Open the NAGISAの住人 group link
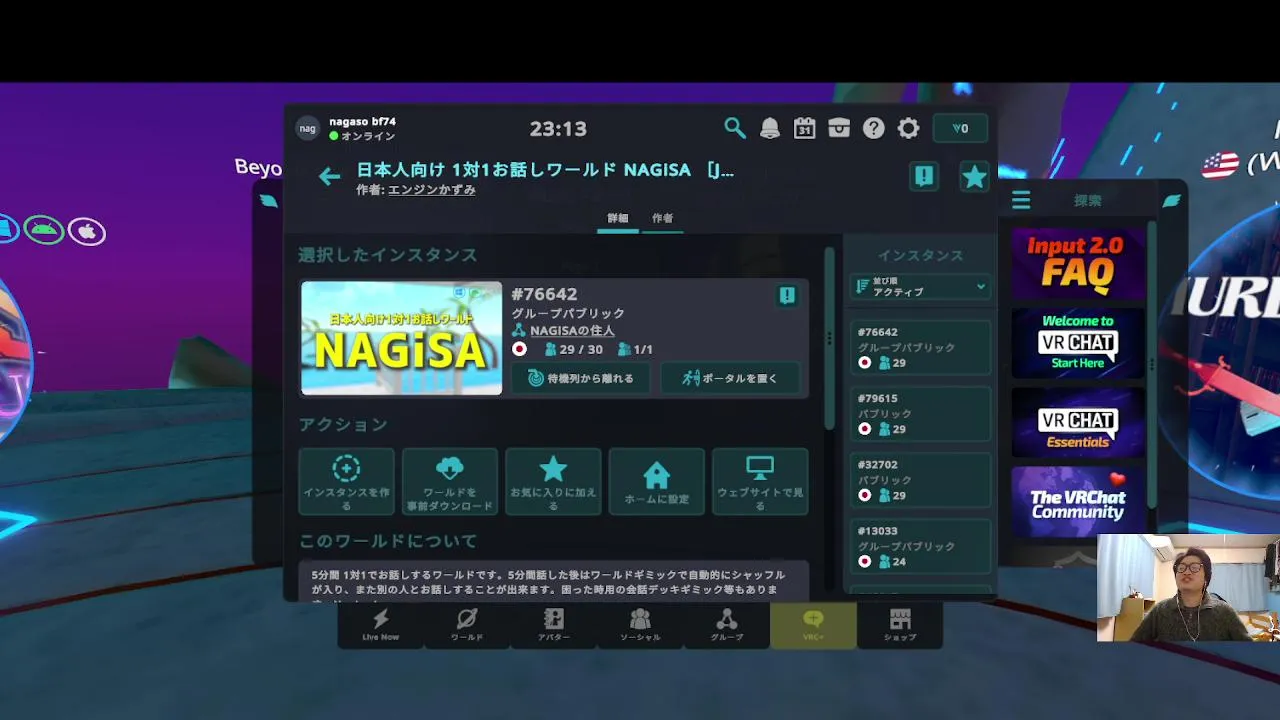The image size is (1280, 720). [572, 330]
